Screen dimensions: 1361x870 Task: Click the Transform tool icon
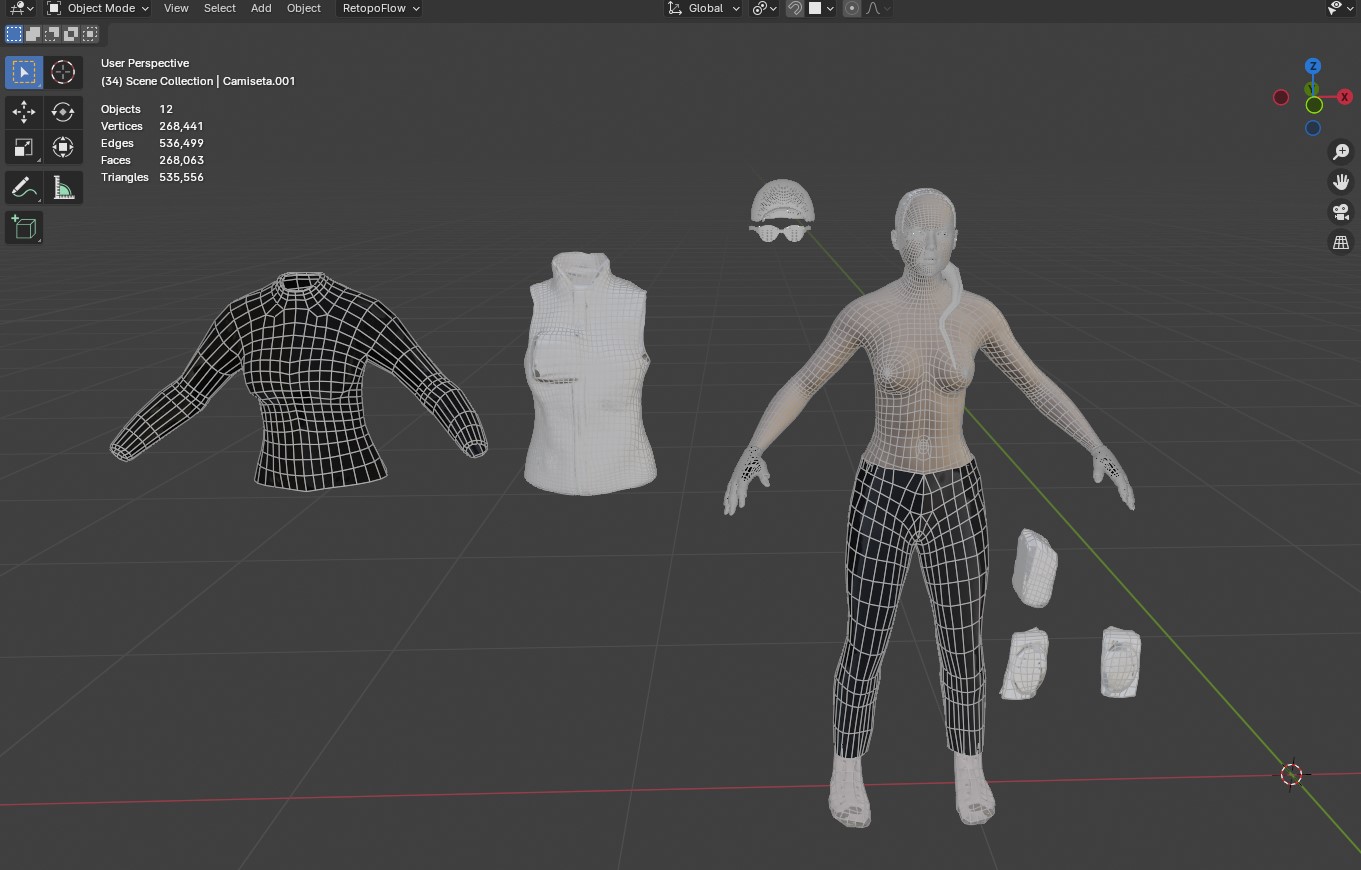click(x=62, y=148)
